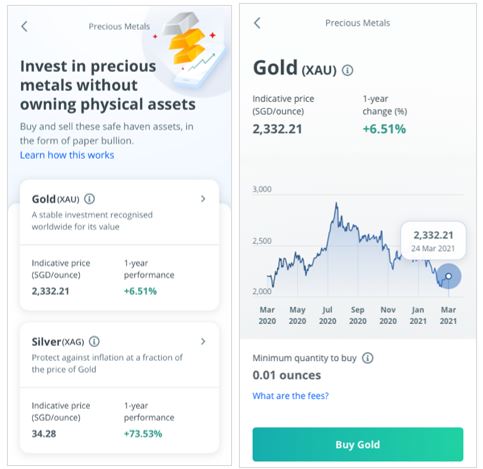Select chart data point marker for Mar 2021
The height and width of the screenshot is (469, 483).
click(x=449, y=276)
